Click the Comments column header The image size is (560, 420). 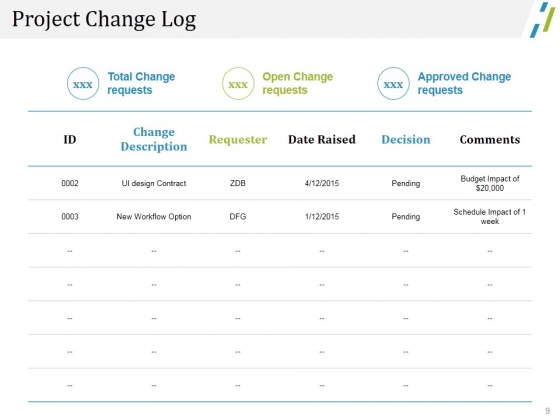pos(490,139)
